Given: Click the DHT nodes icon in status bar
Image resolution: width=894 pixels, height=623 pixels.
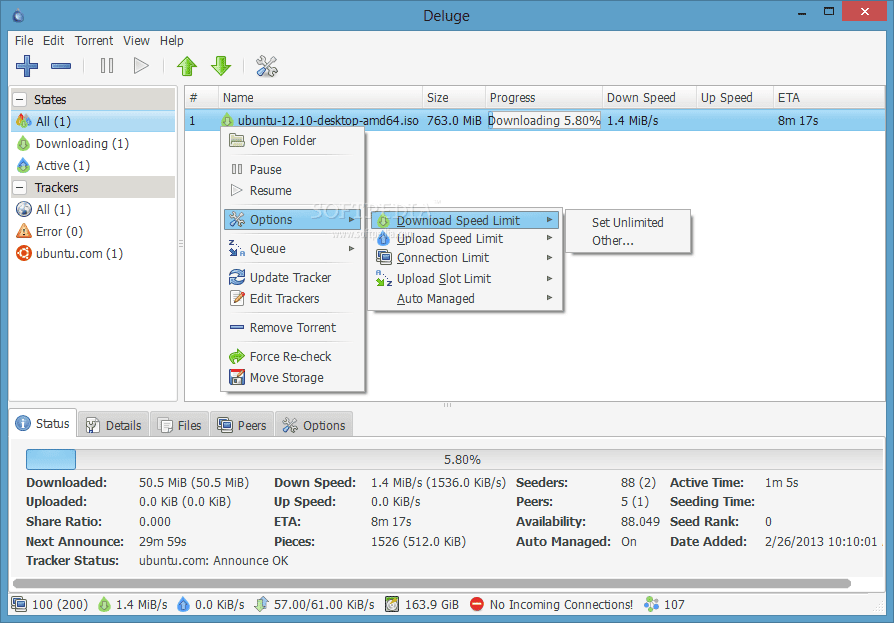Looking at the screenshot, I should (651, 604).
